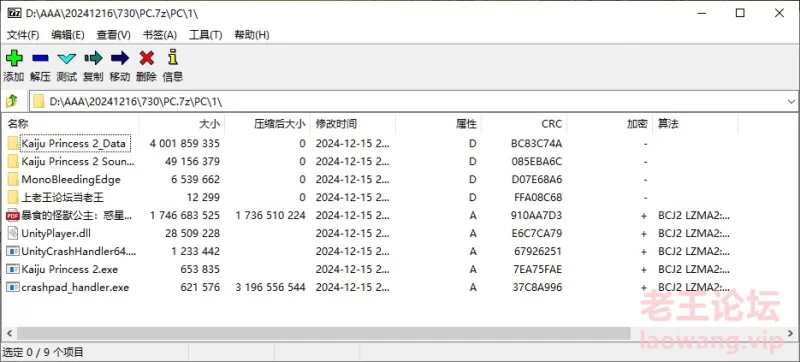This screenshot has height=362, width=800.
Task: Click the Copy (复制) arrow icon
Action: tap(93, 59)
